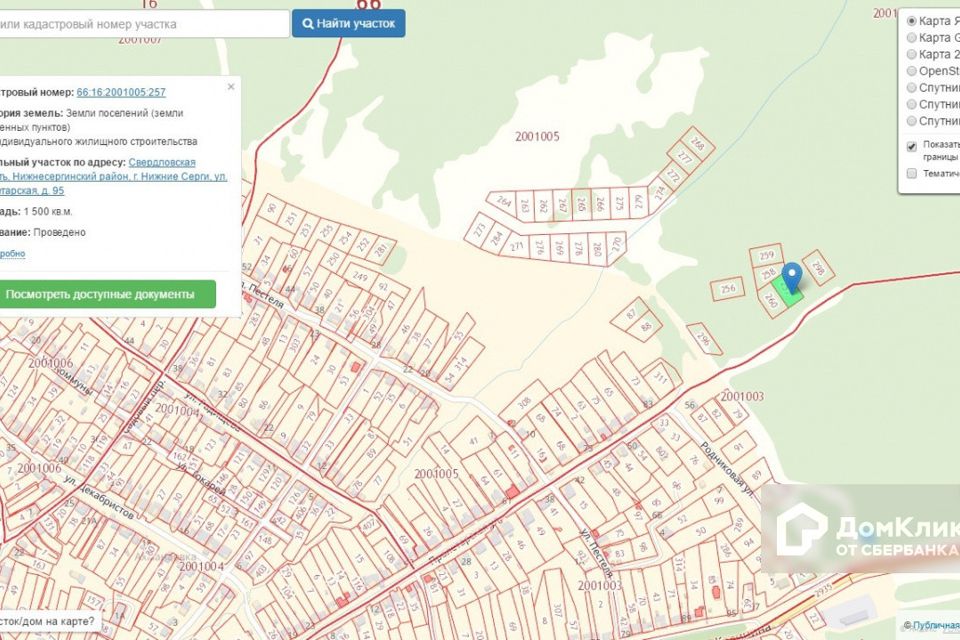960x640 pixels.
Task: Select parcel 298 on the map
Action: tap(817, 267)
